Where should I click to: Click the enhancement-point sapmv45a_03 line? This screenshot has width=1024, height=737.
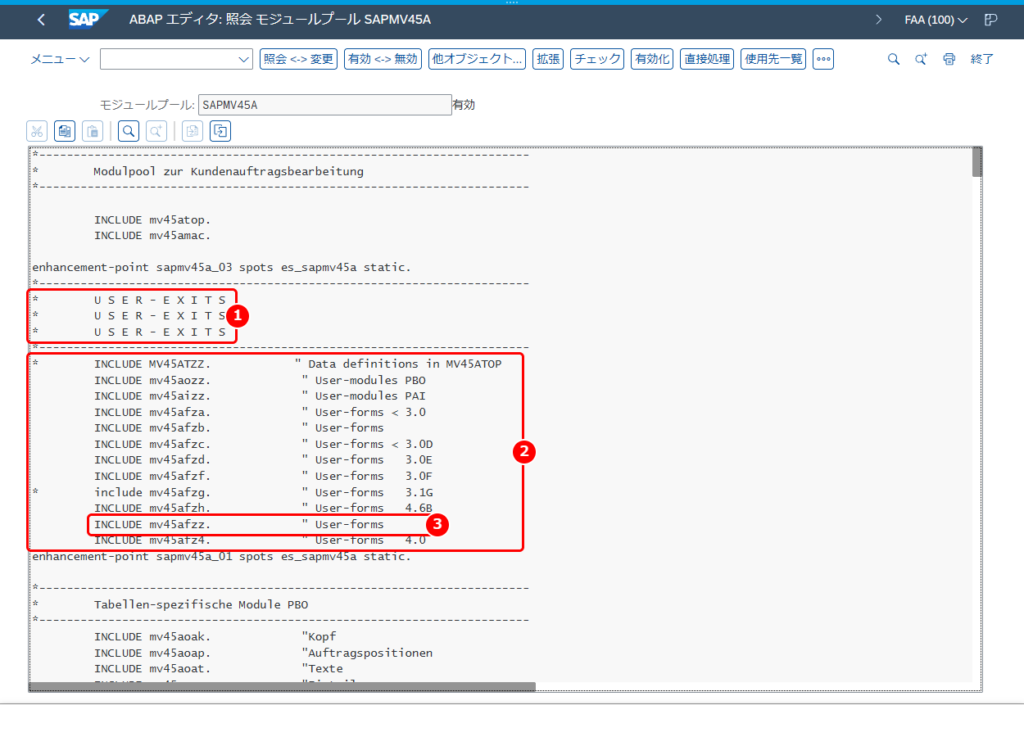click(221, 268)
